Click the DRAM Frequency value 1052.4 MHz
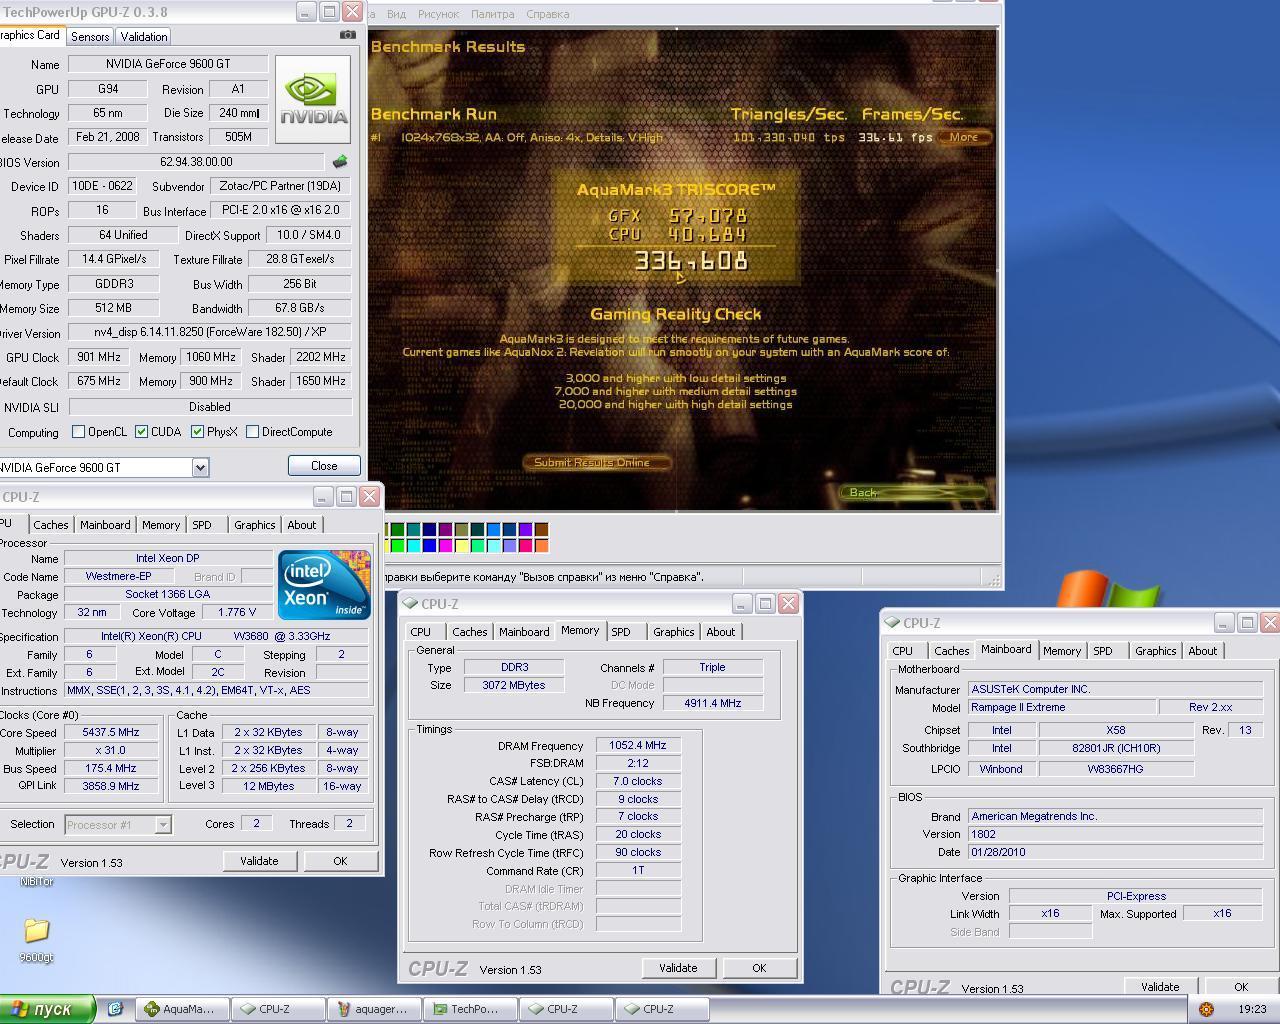 (x=638, y=746)
